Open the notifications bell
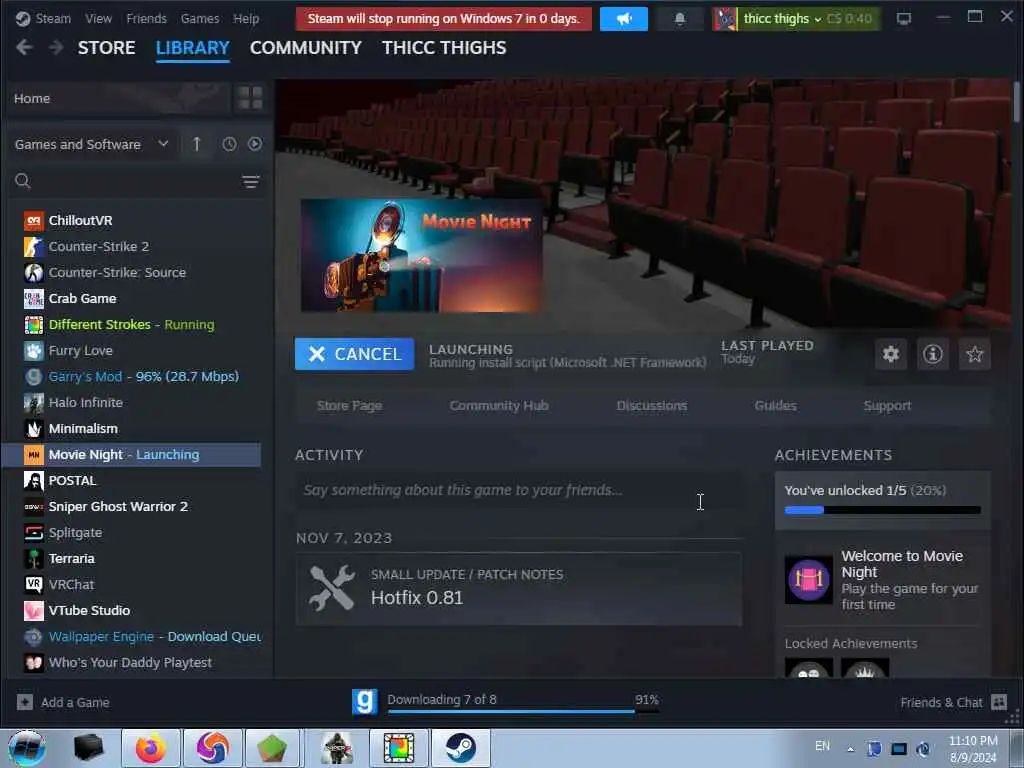 click(680, 19)
